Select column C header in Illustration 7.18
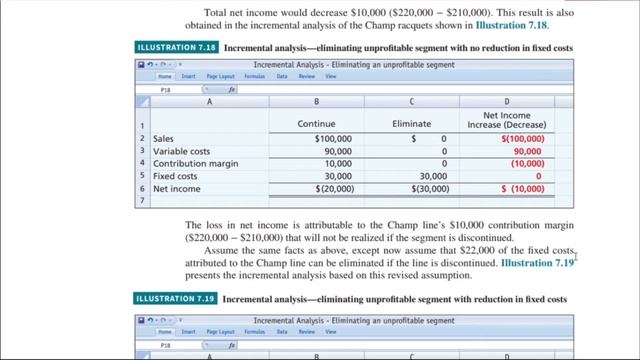 411,102
